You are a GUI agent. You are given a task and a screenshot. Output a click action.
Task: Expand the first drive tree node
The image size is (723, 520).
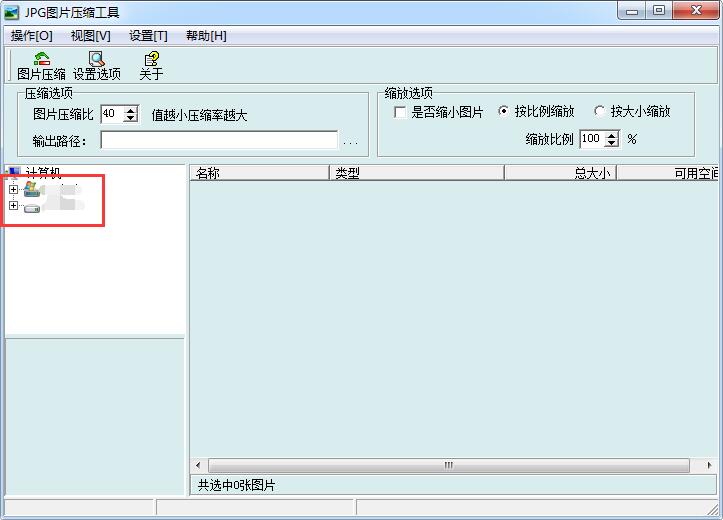click(13, 189)
